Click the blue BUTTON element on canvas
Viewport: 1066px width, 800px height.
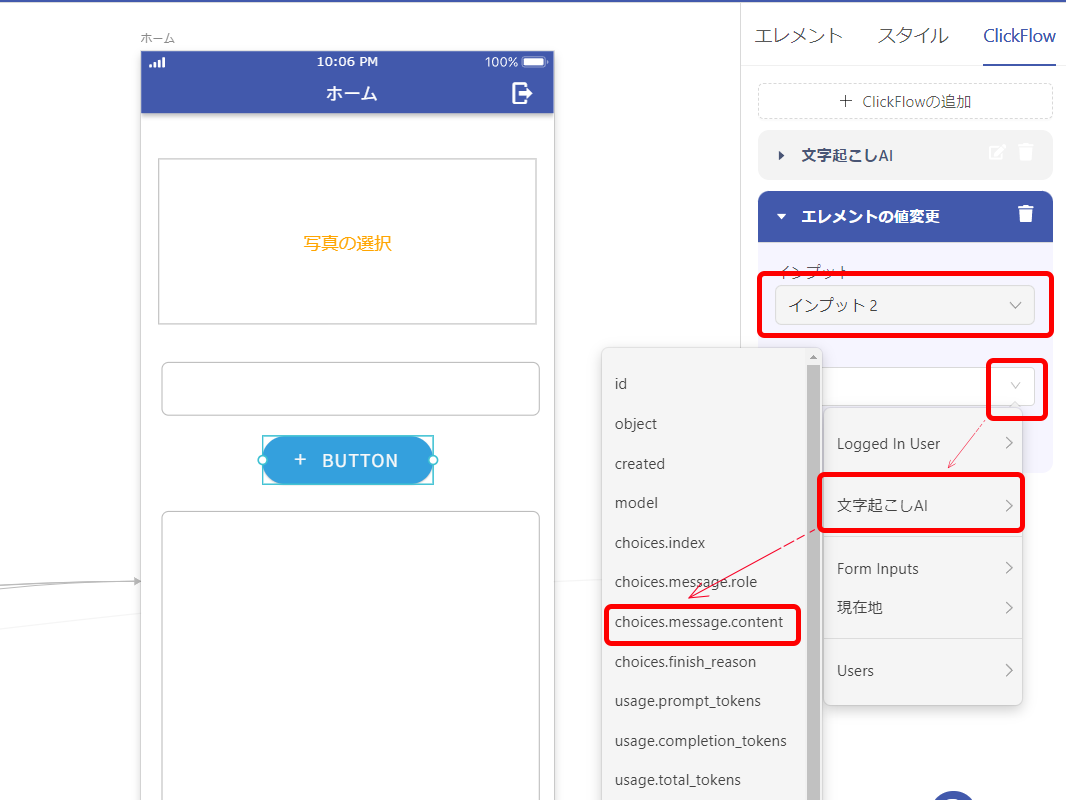(x=347, y=460)
